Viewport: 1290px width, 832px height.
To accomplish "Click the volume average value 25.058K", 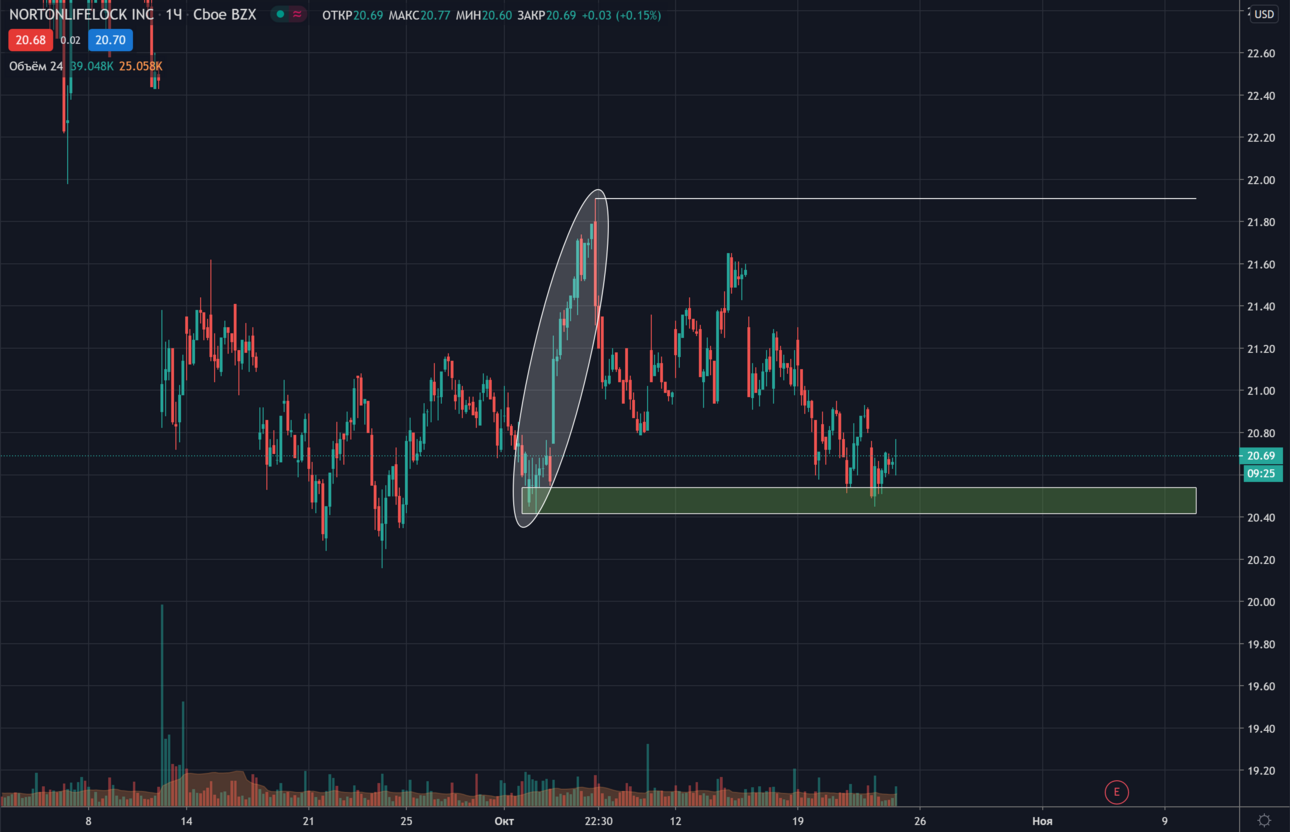I will pos(140,66).
